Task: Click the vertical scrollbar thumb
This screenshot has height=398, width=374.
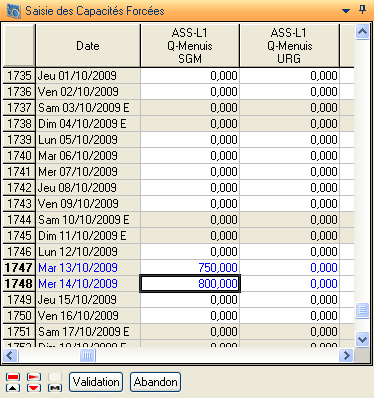Action: (362, 310)
